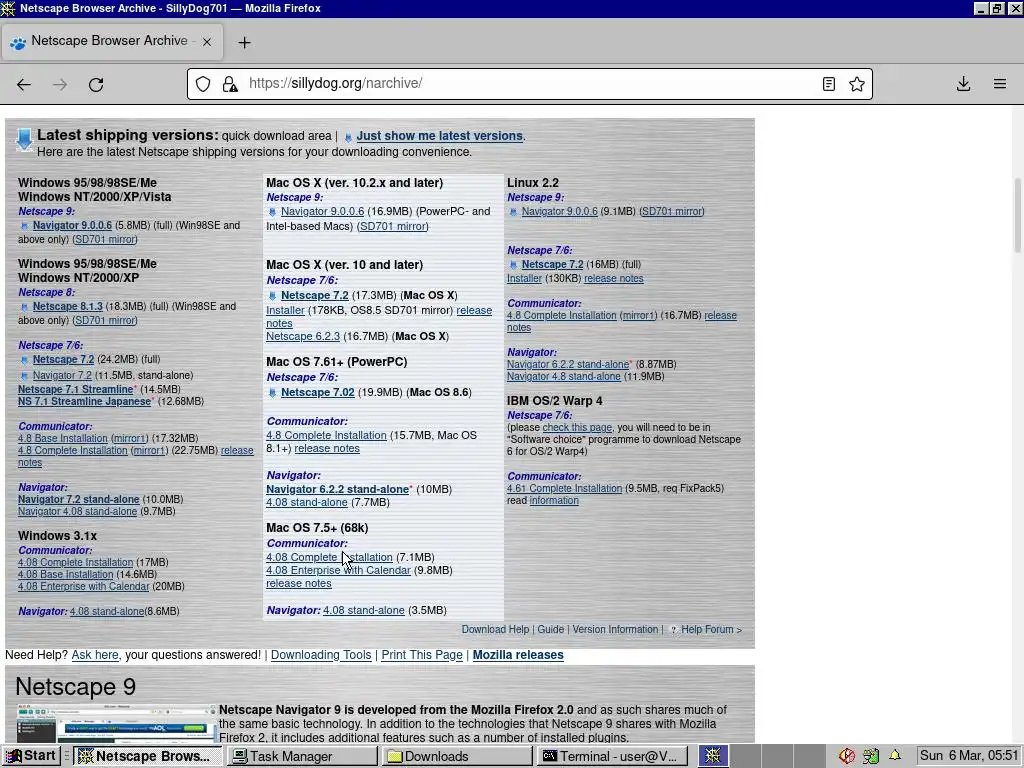This screenshot has width=1024, height=768.
Task: Click the notification bell tray icon
Action: point(895,756)
